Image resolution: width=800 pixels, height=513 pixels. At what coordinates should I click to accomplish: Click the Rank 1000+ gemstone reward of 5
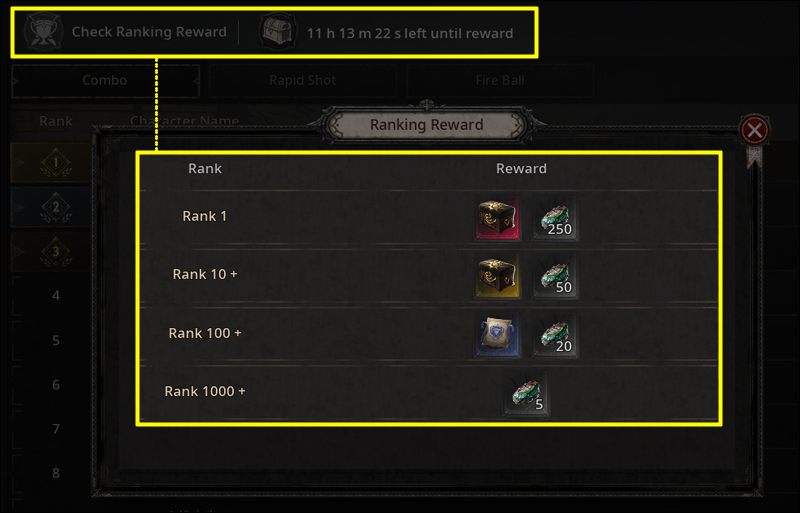click(x=527, y=394)
